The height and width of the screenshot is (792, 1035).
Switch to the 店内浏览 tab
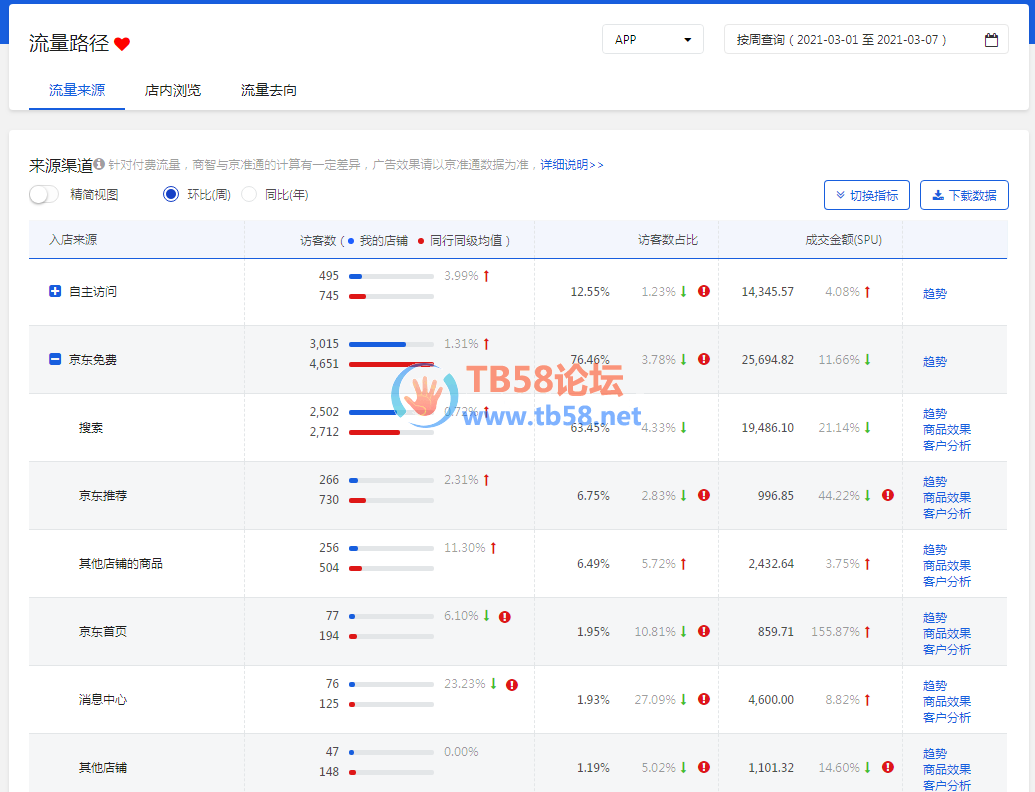pos(172,90)
